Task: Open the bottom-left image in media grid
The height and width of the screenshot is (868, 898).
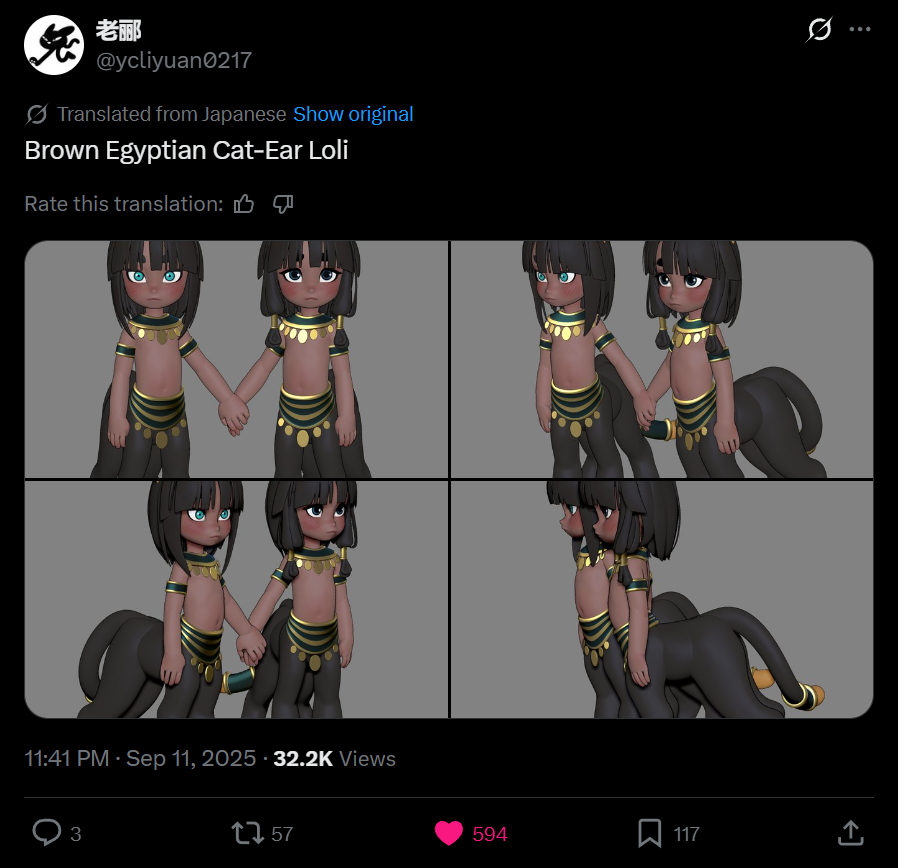Action: click(x=237, y=599)
